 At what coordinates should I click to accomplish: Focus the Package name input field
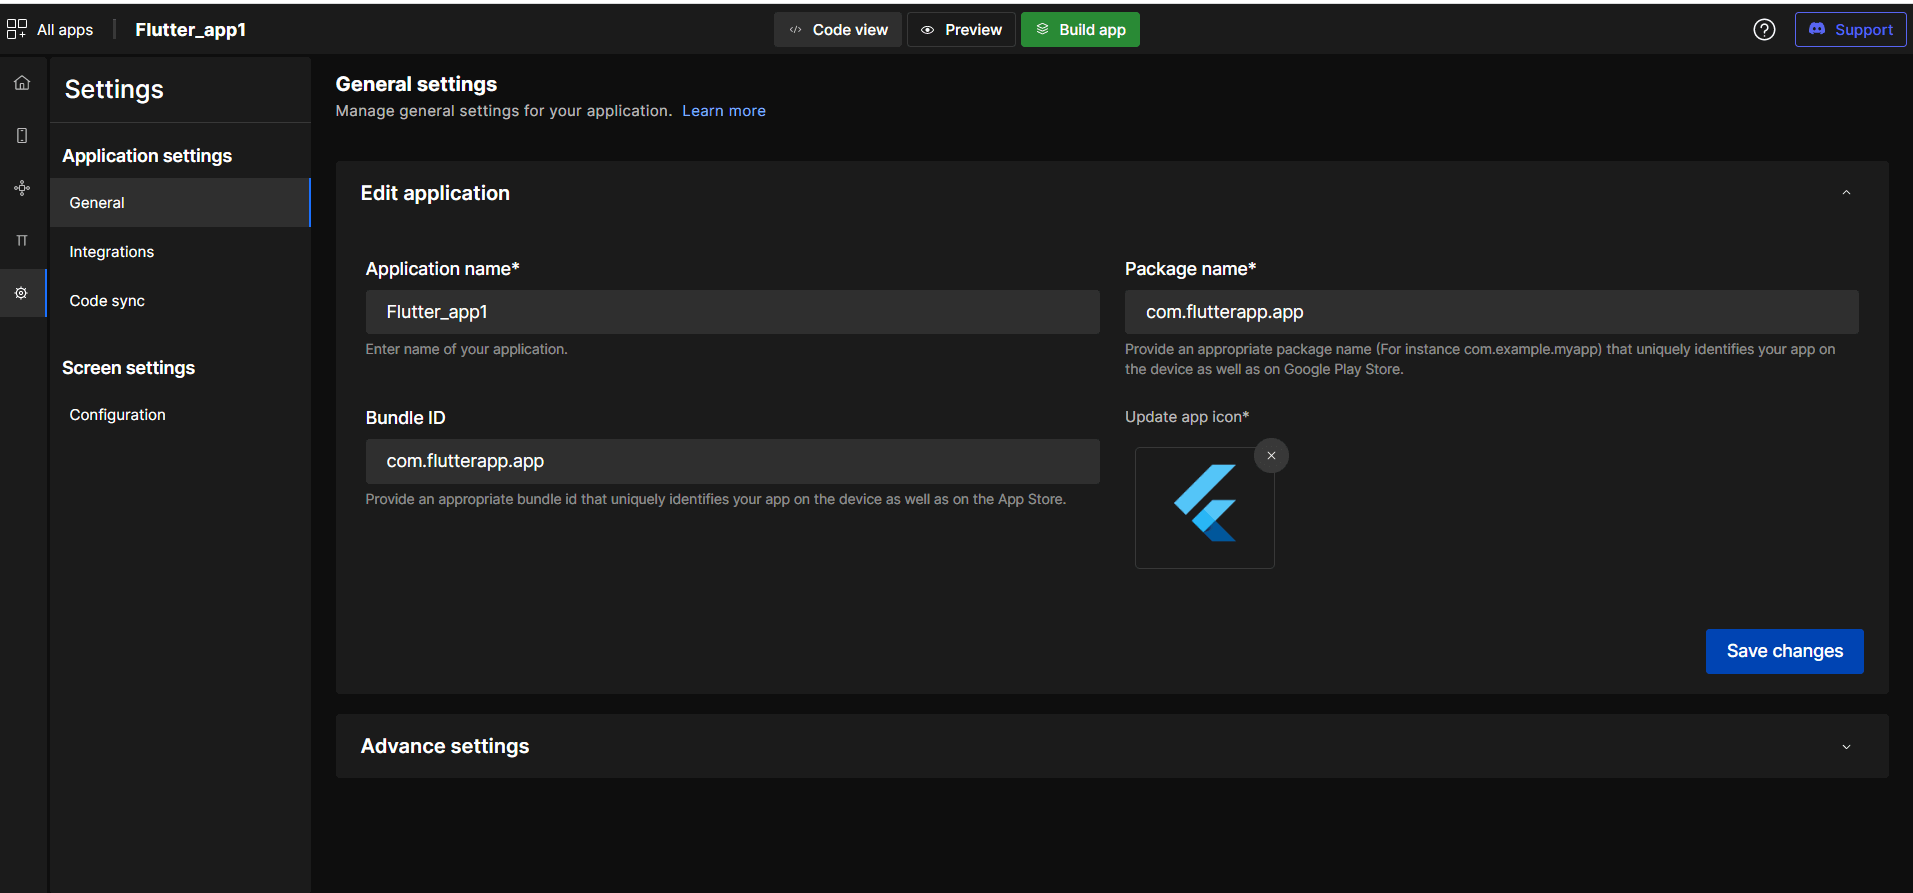click(x=1490, y=312)
